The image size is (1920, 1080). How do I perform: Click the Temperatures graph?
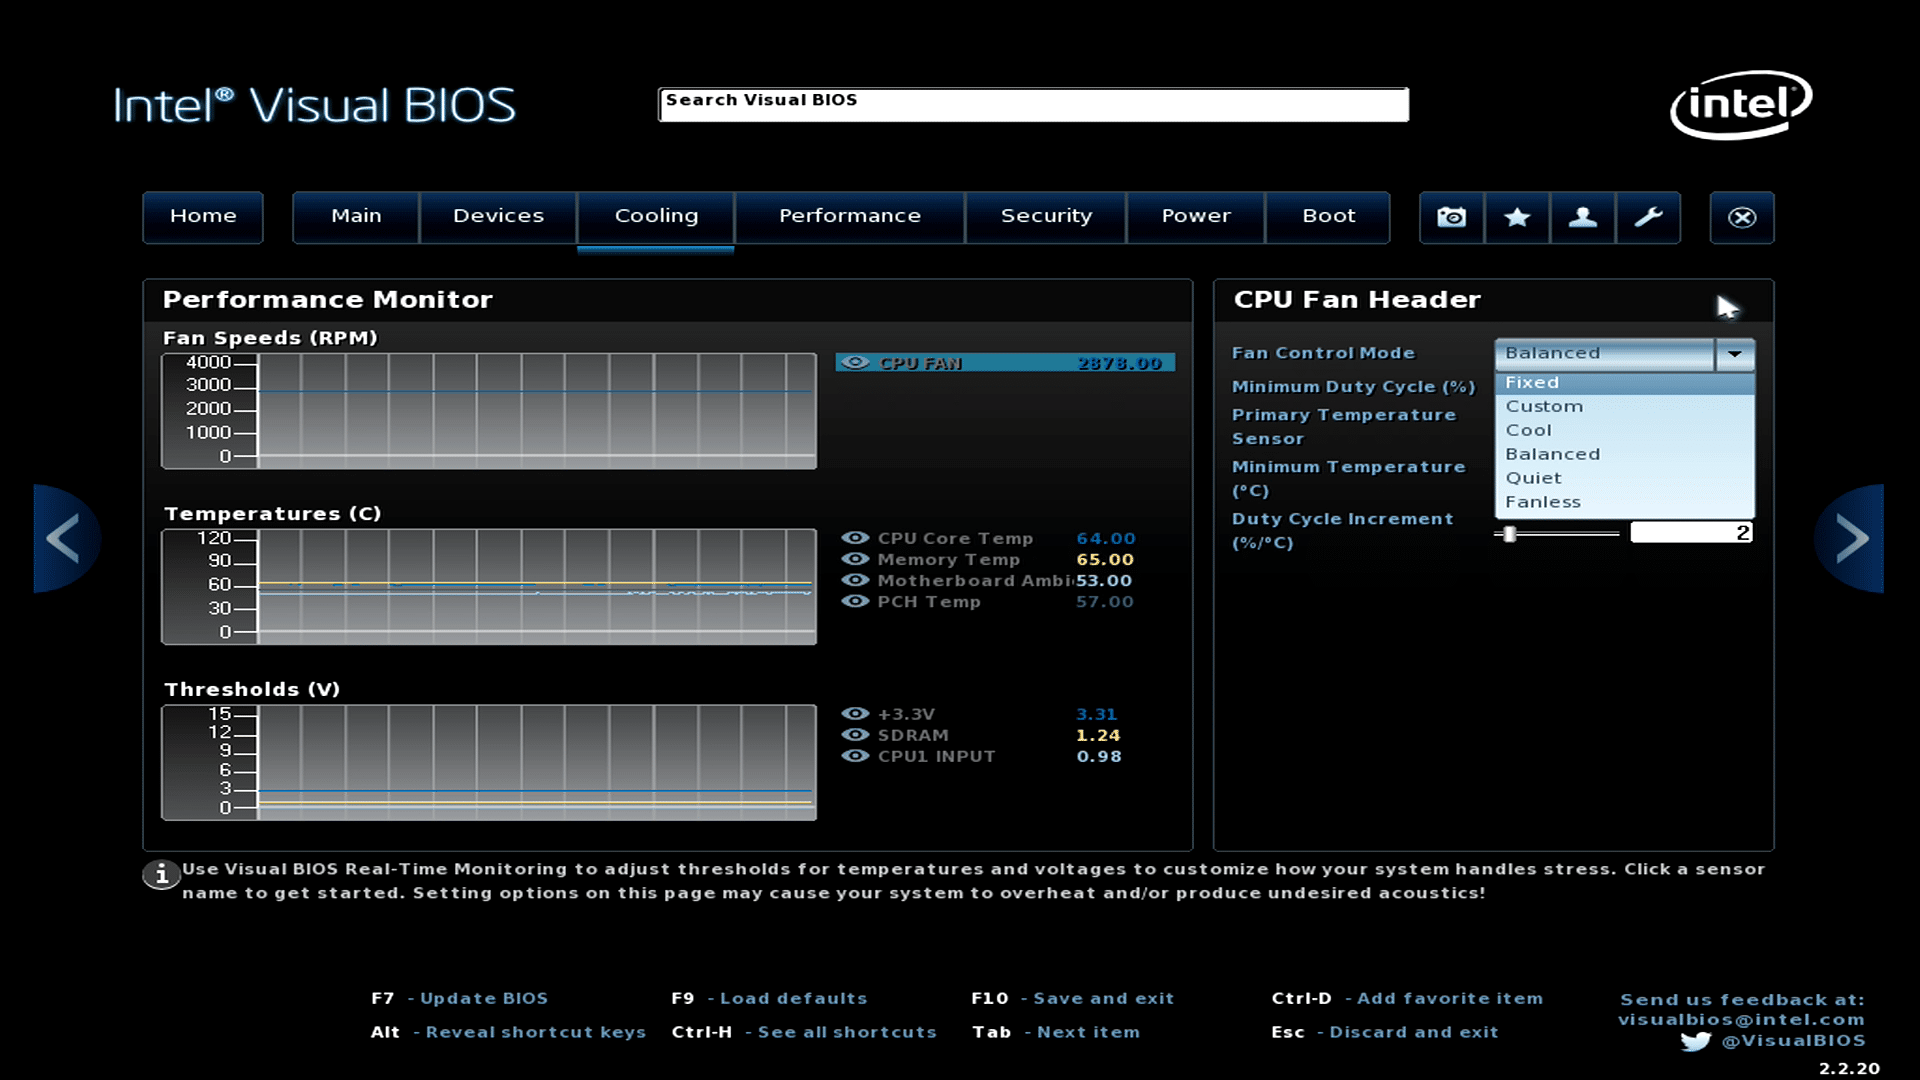[x=489, y=586]
